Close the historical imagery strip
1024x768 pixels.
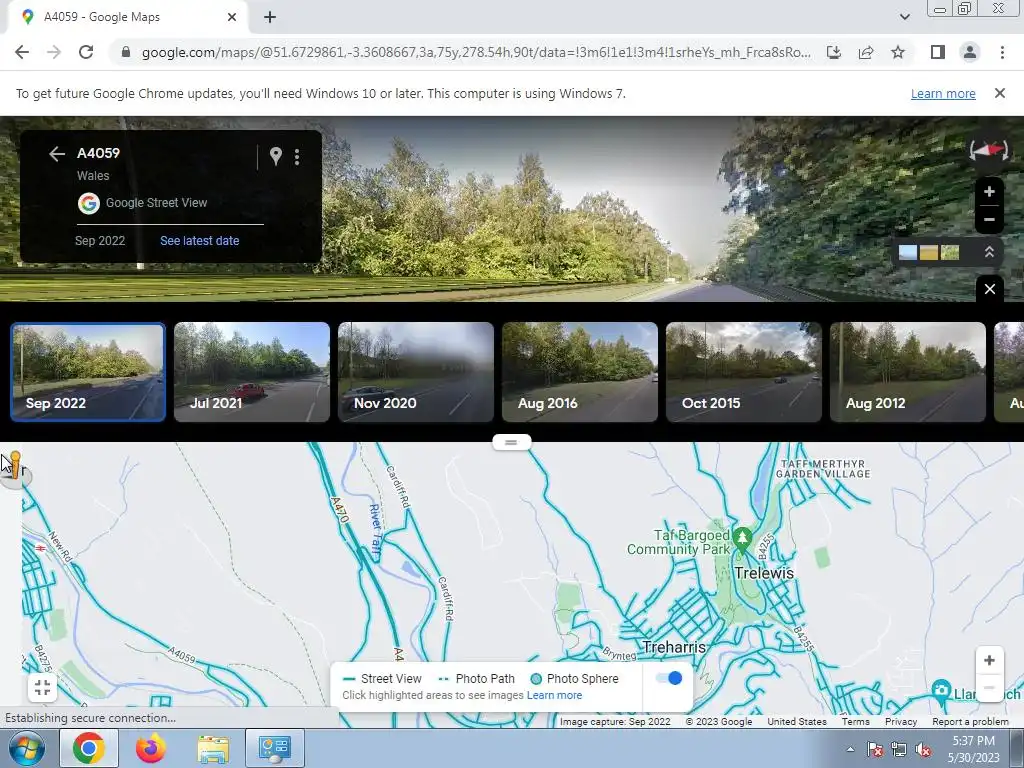[989, 289]
